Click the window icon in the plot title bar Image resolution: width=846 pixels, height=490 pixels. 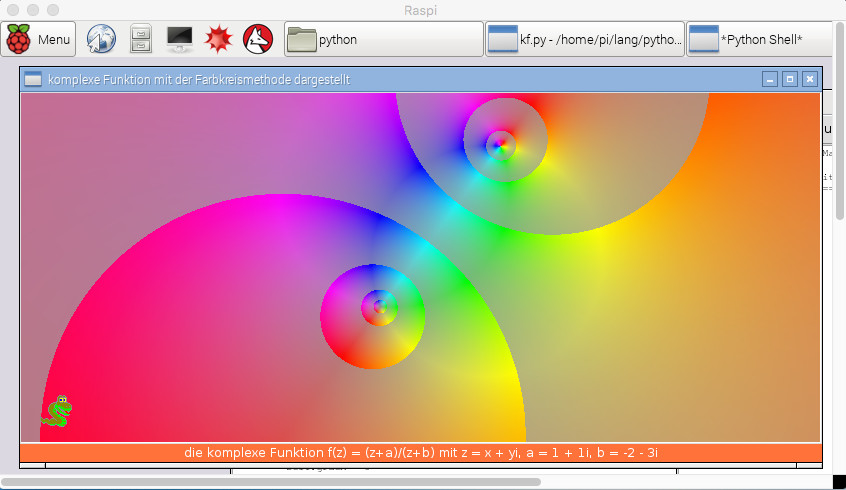[33, 79]
